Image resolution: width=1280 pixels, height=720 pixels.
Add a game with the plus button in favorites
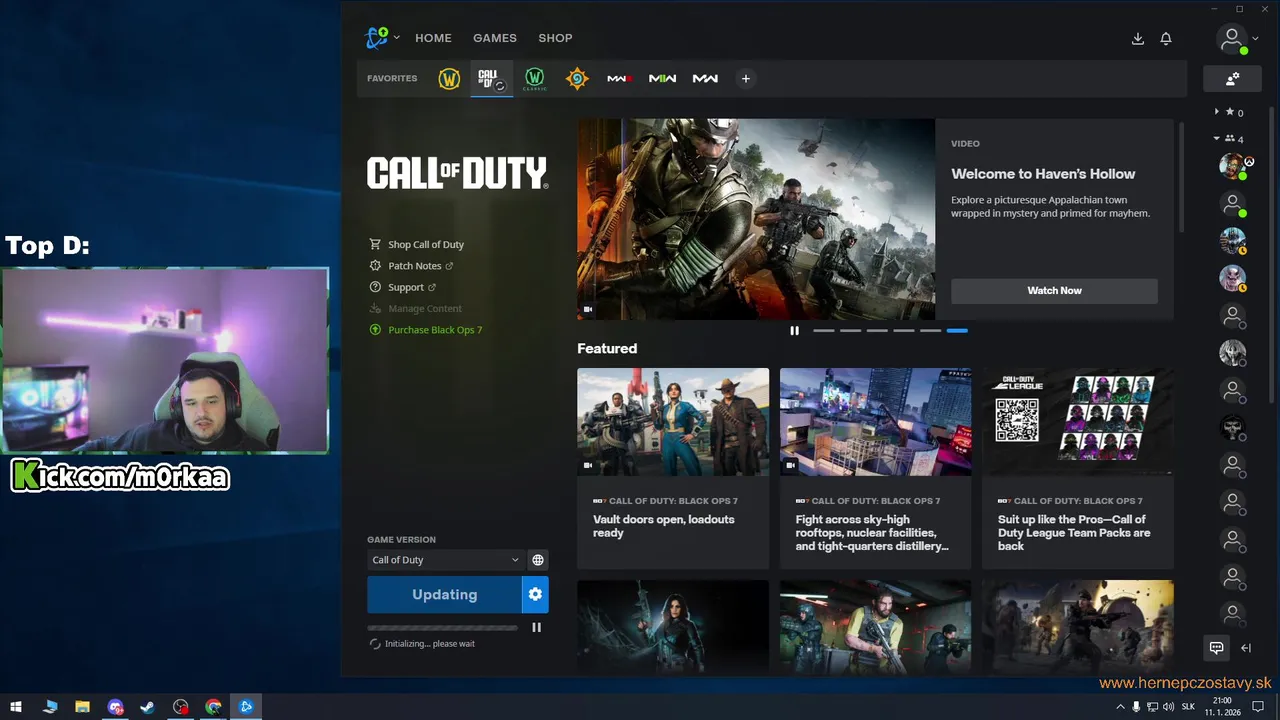point(745,78)
